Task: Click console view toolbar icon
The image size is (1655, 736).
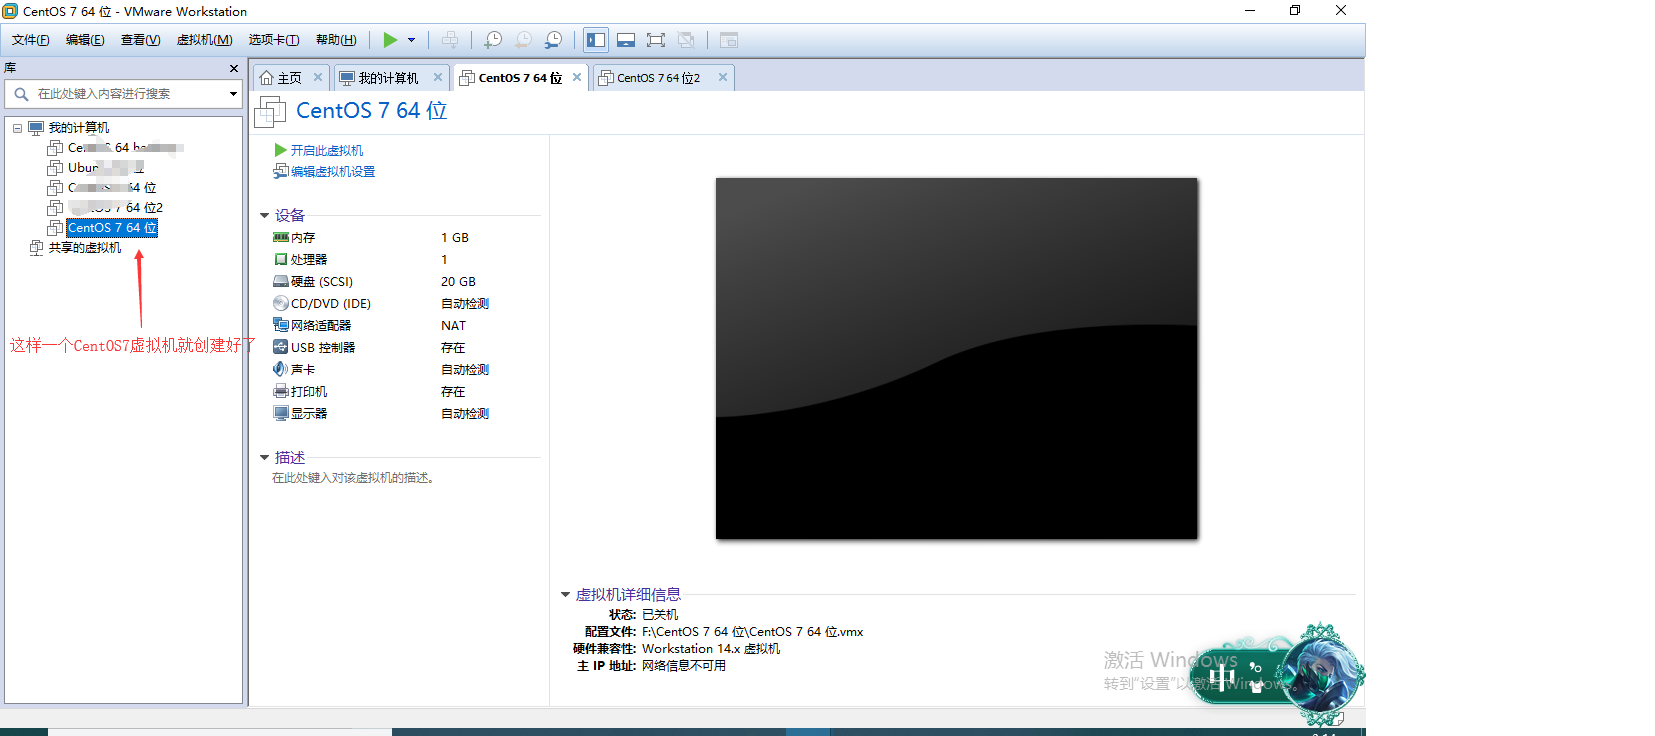Action: point(729,40)
